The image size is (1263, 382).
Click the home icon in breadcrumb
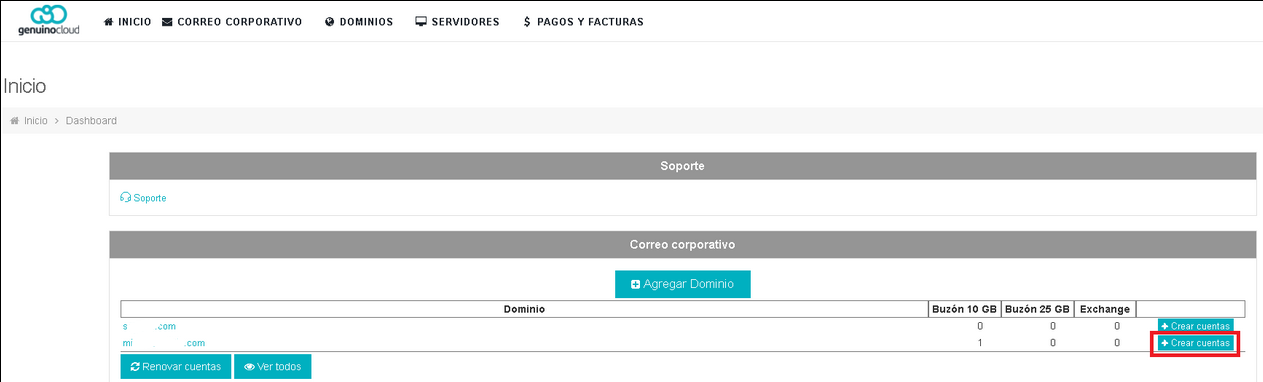(x=15, y=121)
